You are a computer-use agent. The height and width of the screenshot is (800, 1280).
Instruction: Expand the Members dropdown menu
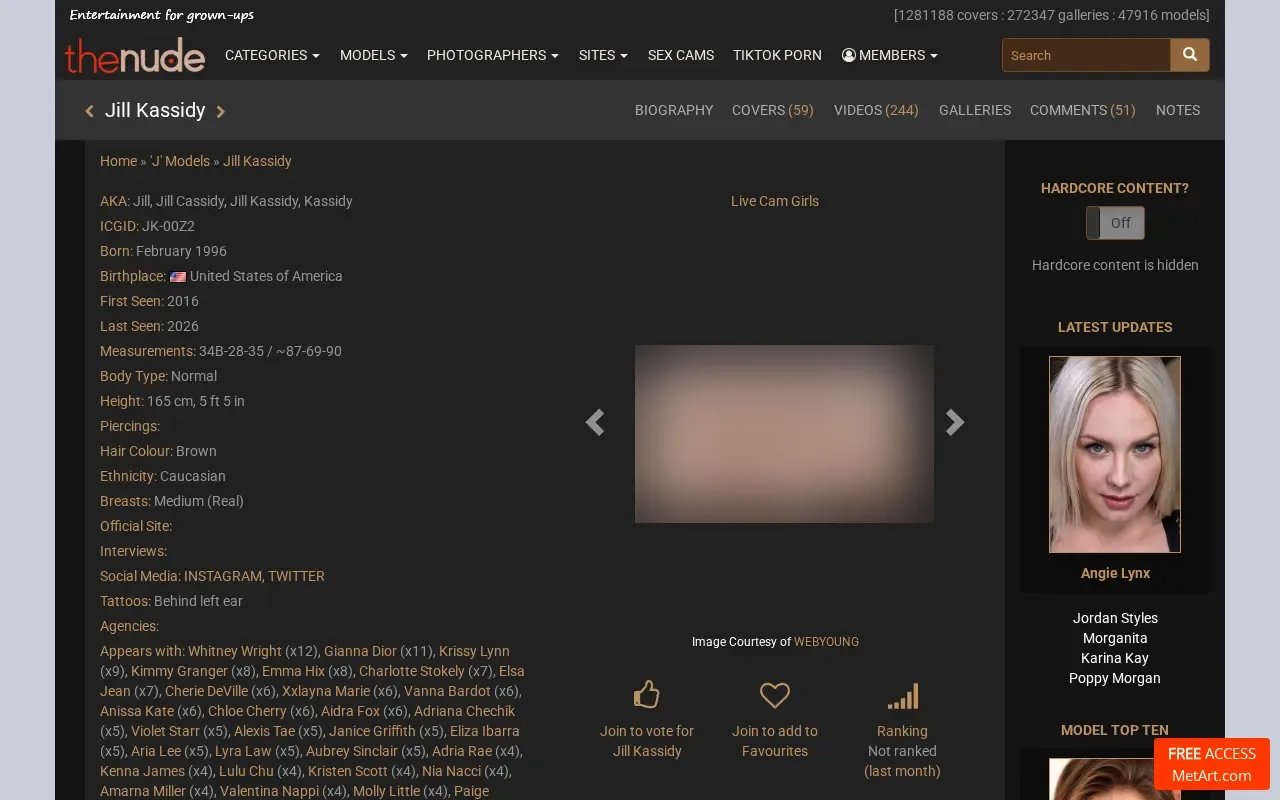[x=890, y=55]
